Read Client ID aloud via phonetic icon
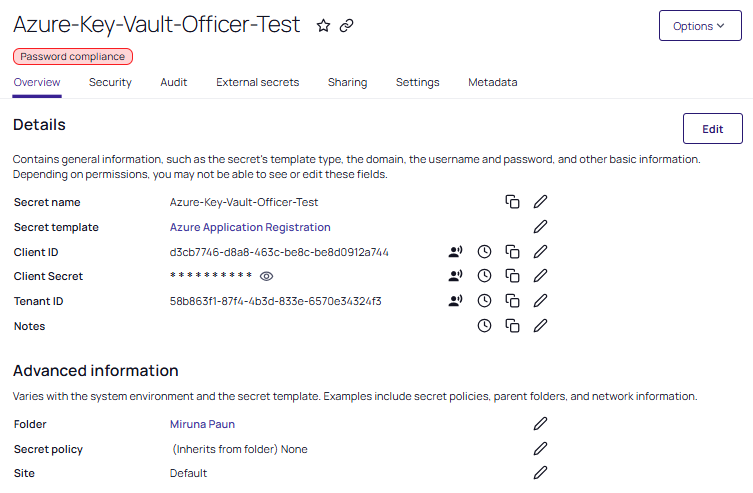 click(x=455, y=252)
